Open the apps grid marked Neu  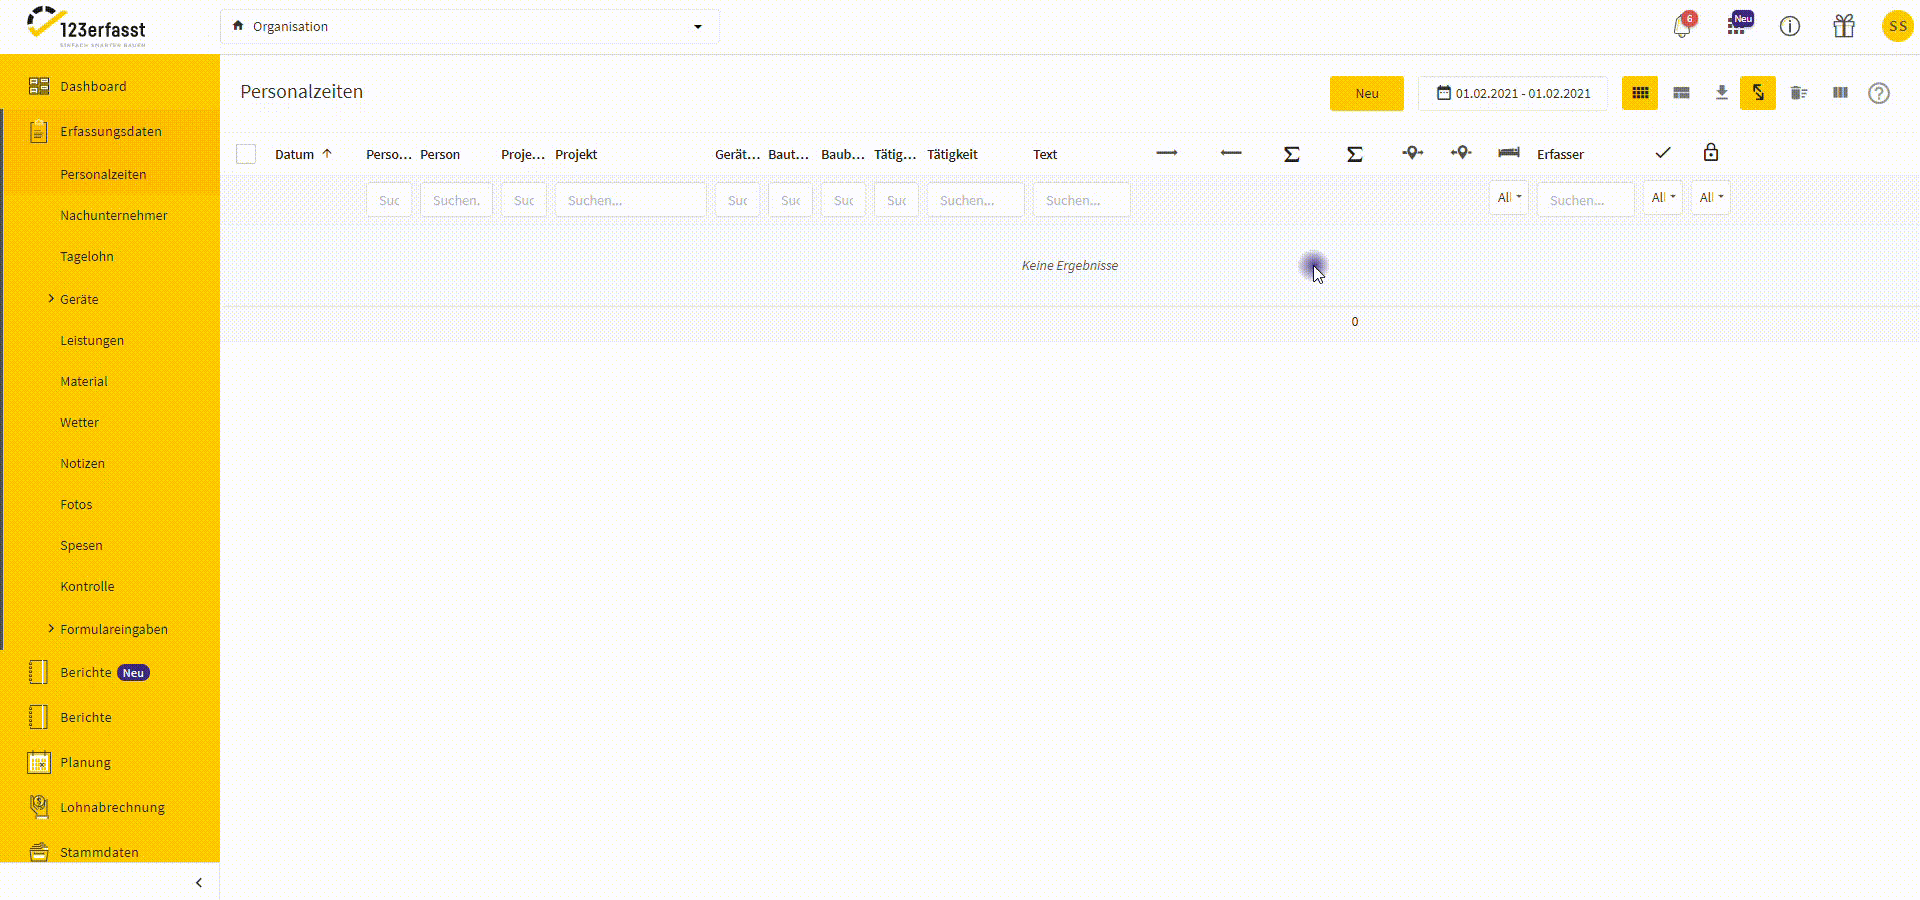pyautogui.click(x=1738, y=25)
